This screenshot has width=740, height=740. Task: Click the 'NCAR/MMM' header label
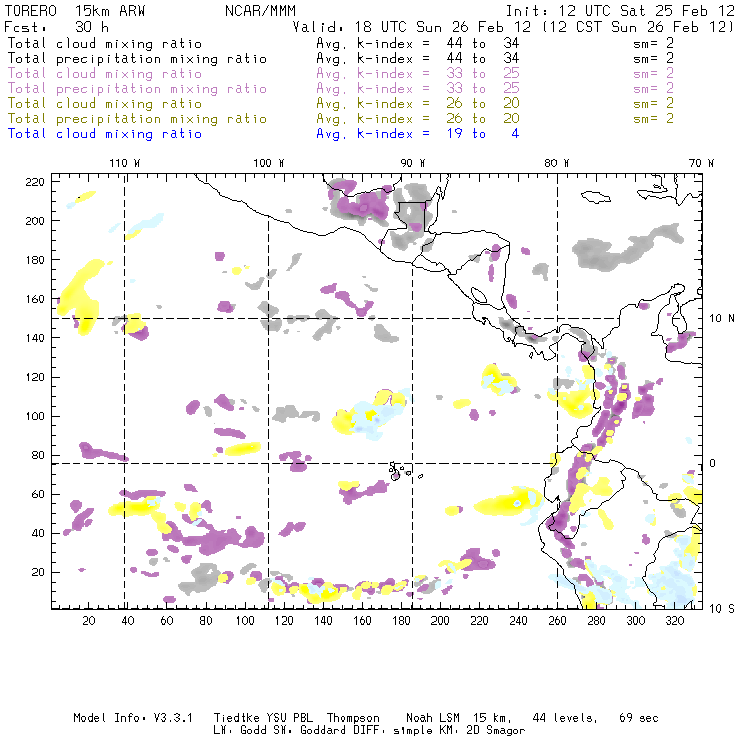pos(261,10)
